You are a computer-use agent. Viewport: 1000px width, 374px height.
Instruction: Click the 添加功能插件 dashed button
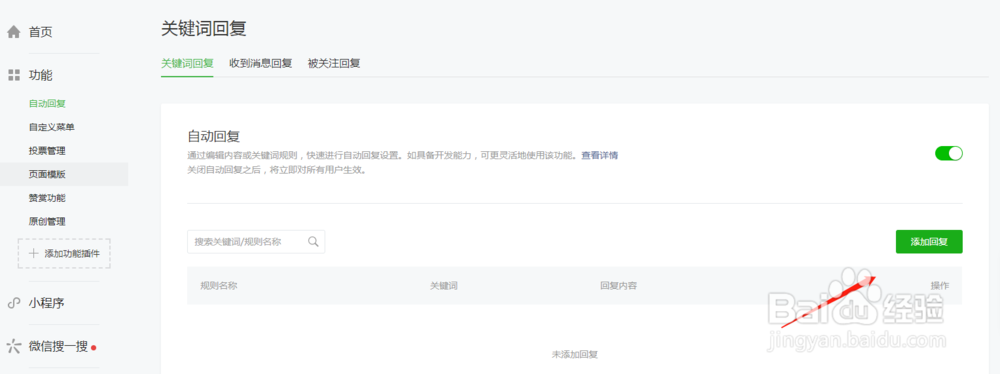[x=64, y=253]
